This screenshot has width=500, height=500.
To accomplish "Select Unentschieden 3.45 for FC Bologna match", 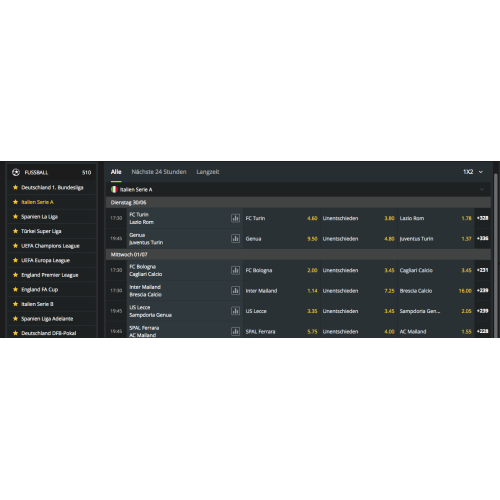I will [x=359, y=270].
